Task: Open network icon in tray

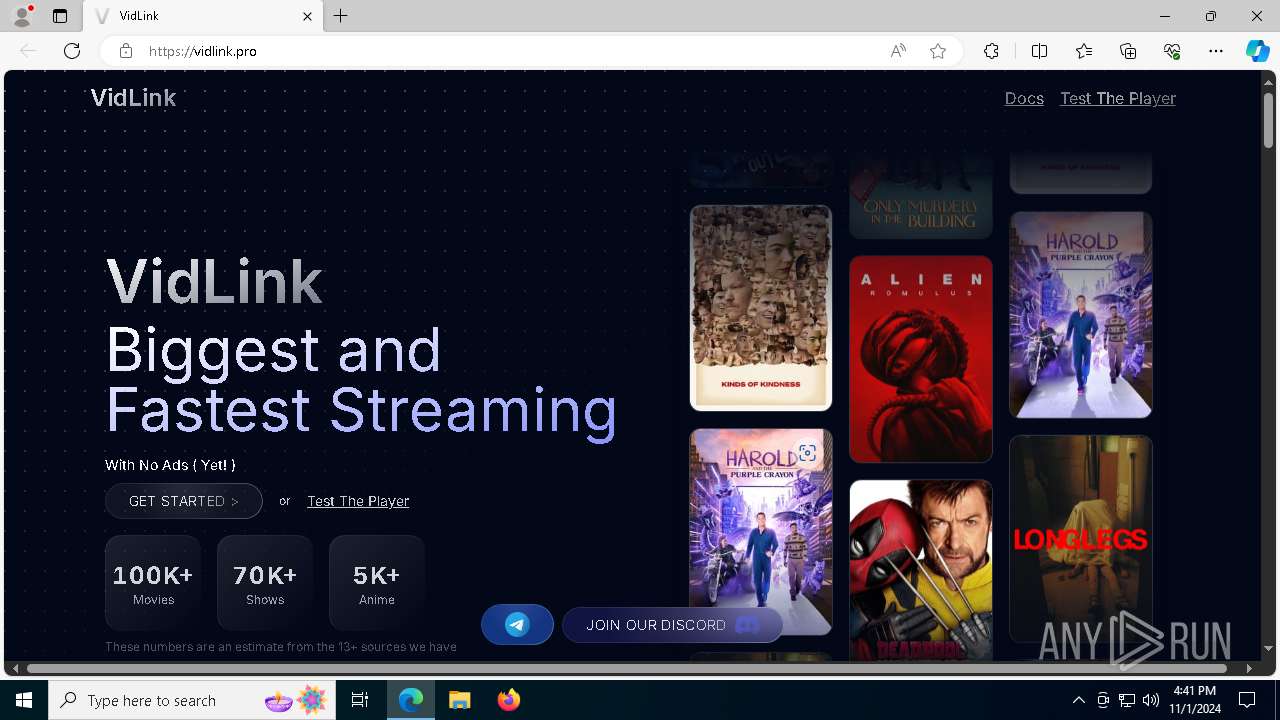Action: point(1127,700)
